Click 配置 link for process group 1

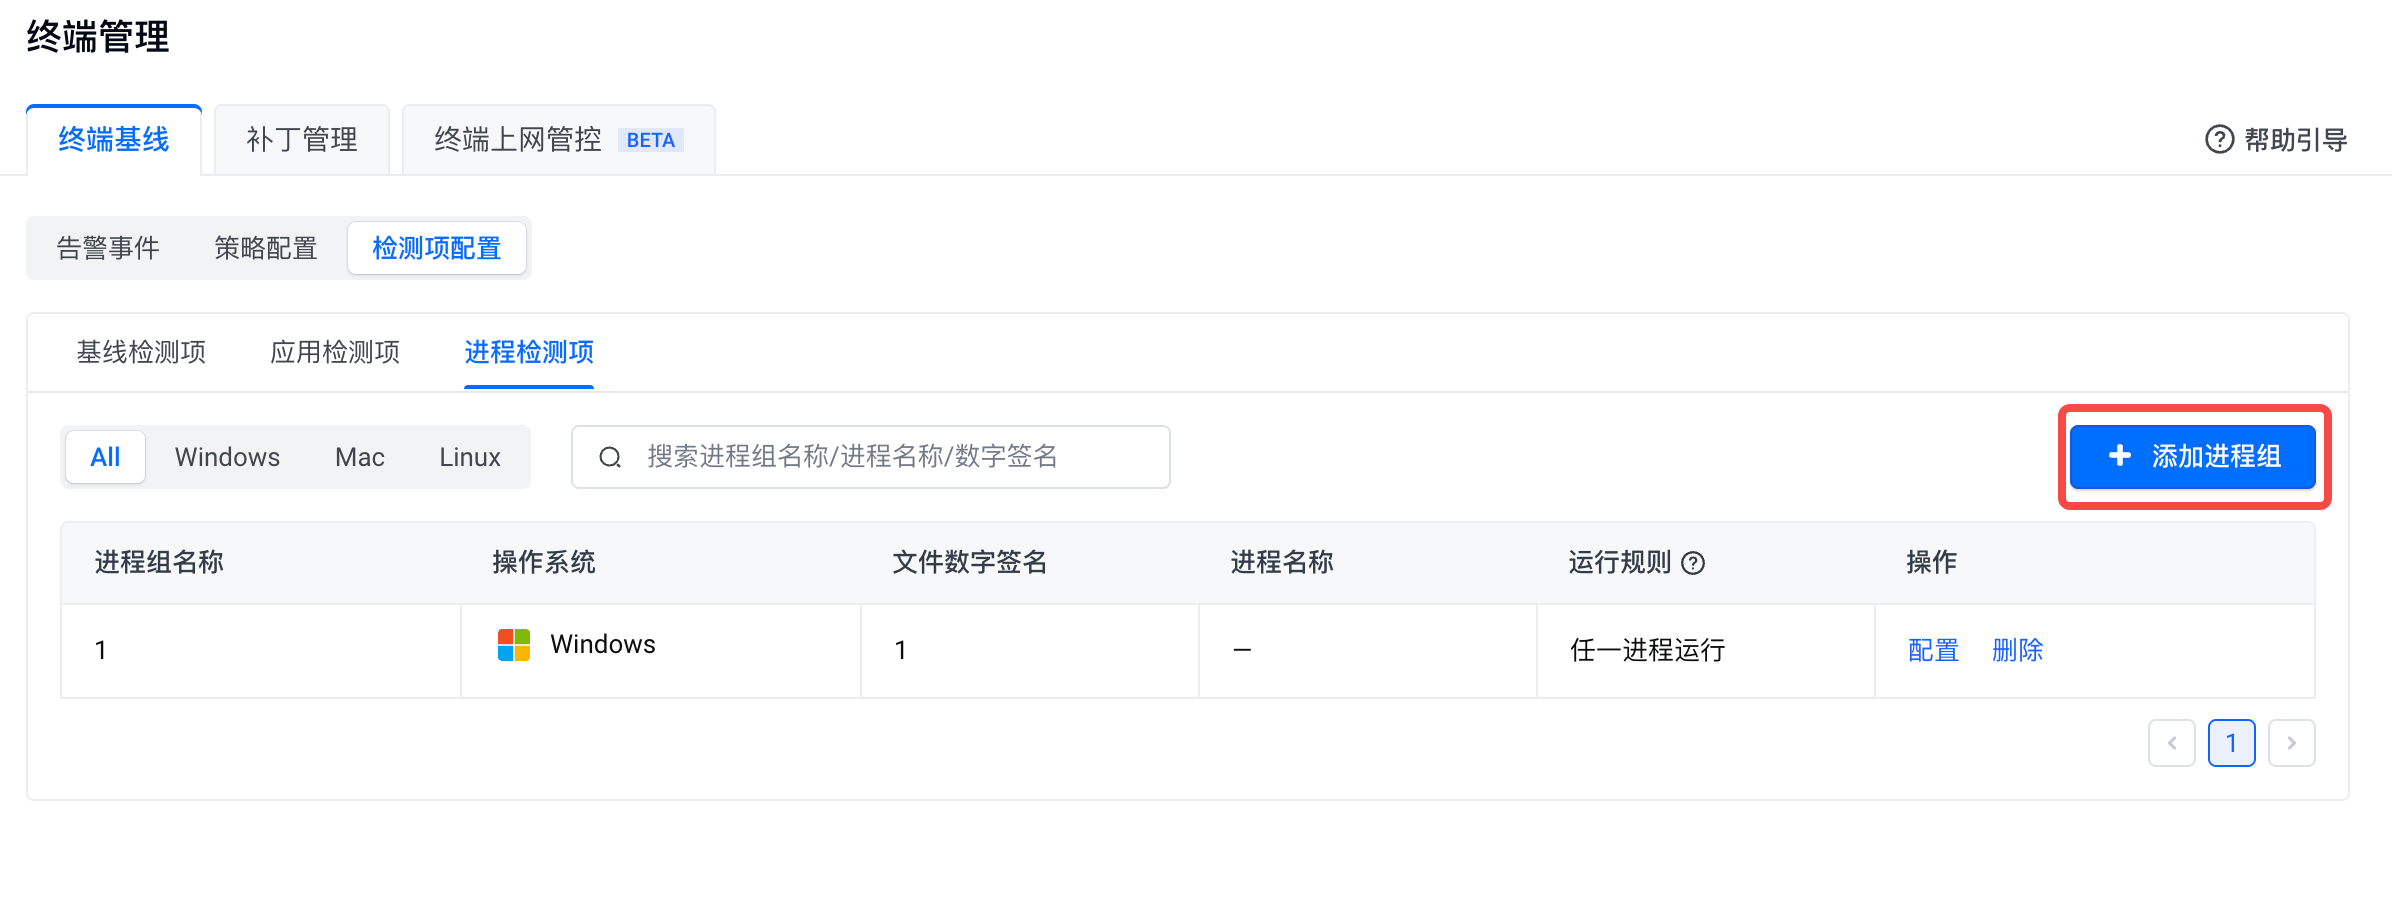[x=1933, y=651]
